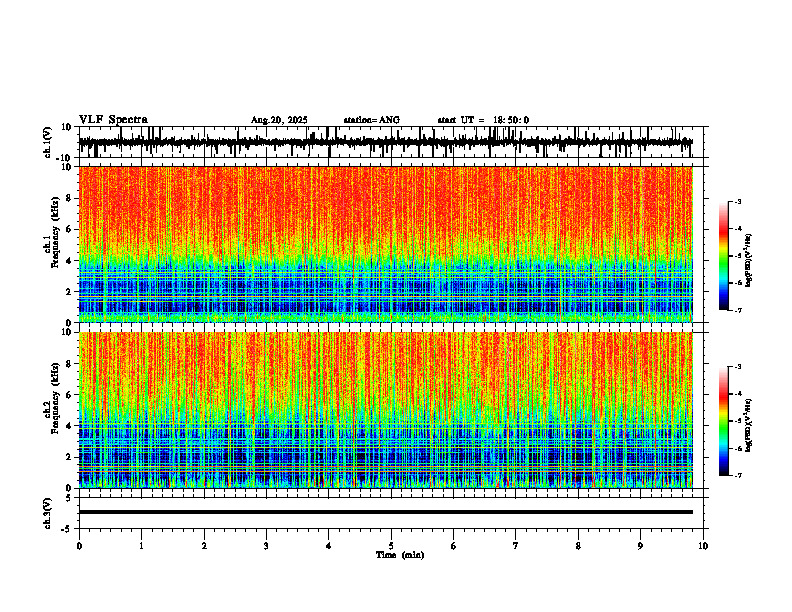This screenshot has height=612, width=792.
Task: Click the 2 kHz tick on ch.1 frequency axis
Action: [x=69, y=292]
